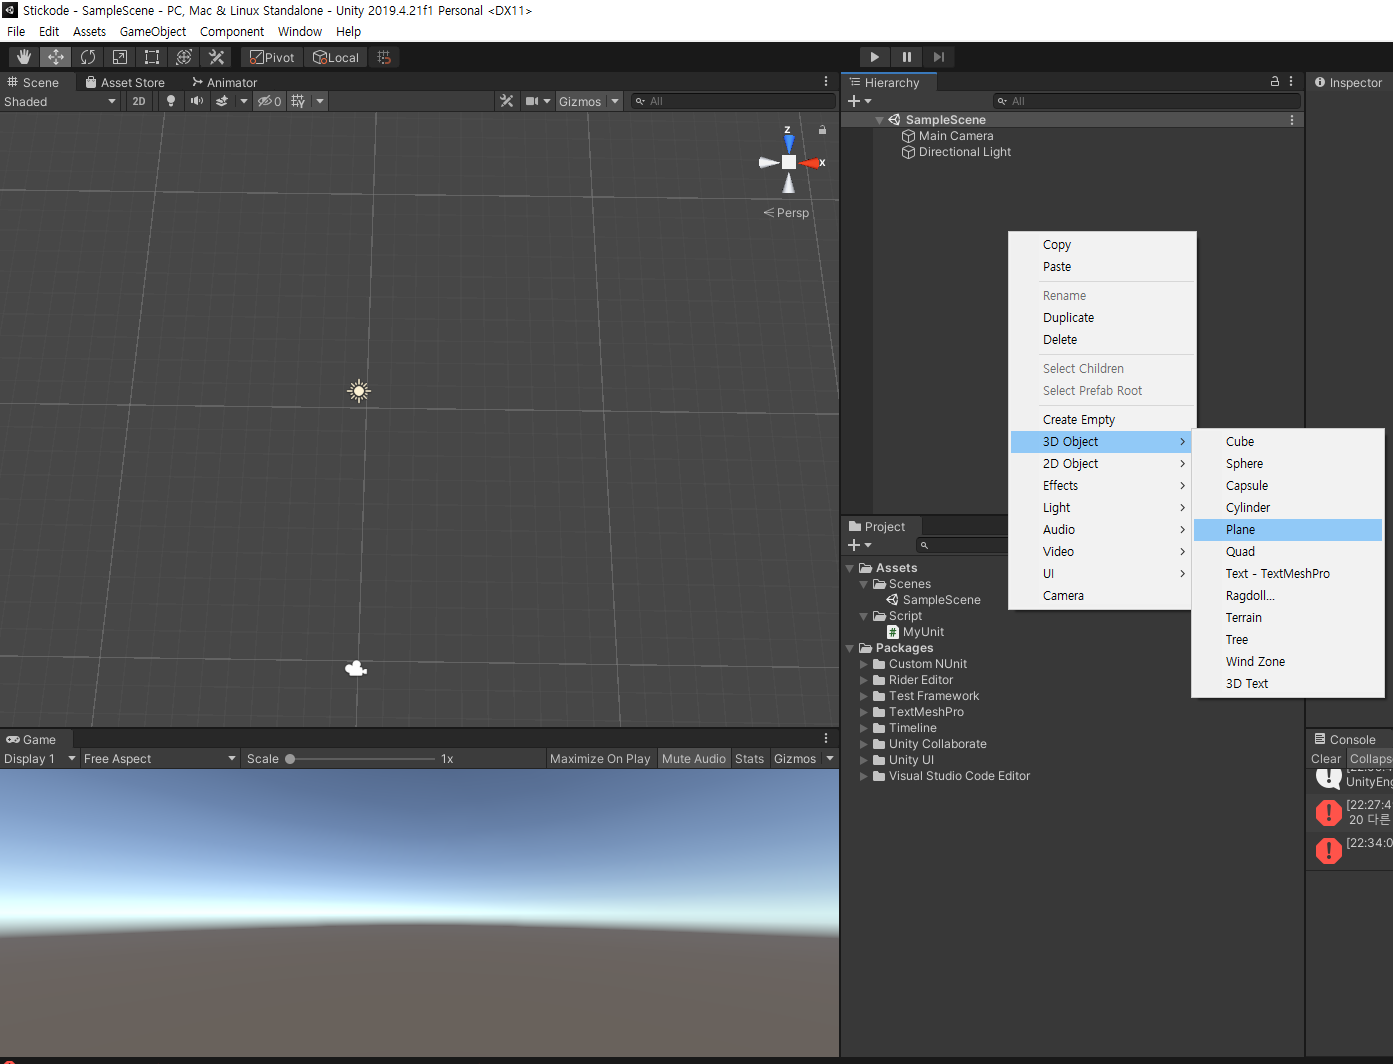Open the Inspector tab
This screenshot has width=1393, height=1064.
[x=1349, y=82]
